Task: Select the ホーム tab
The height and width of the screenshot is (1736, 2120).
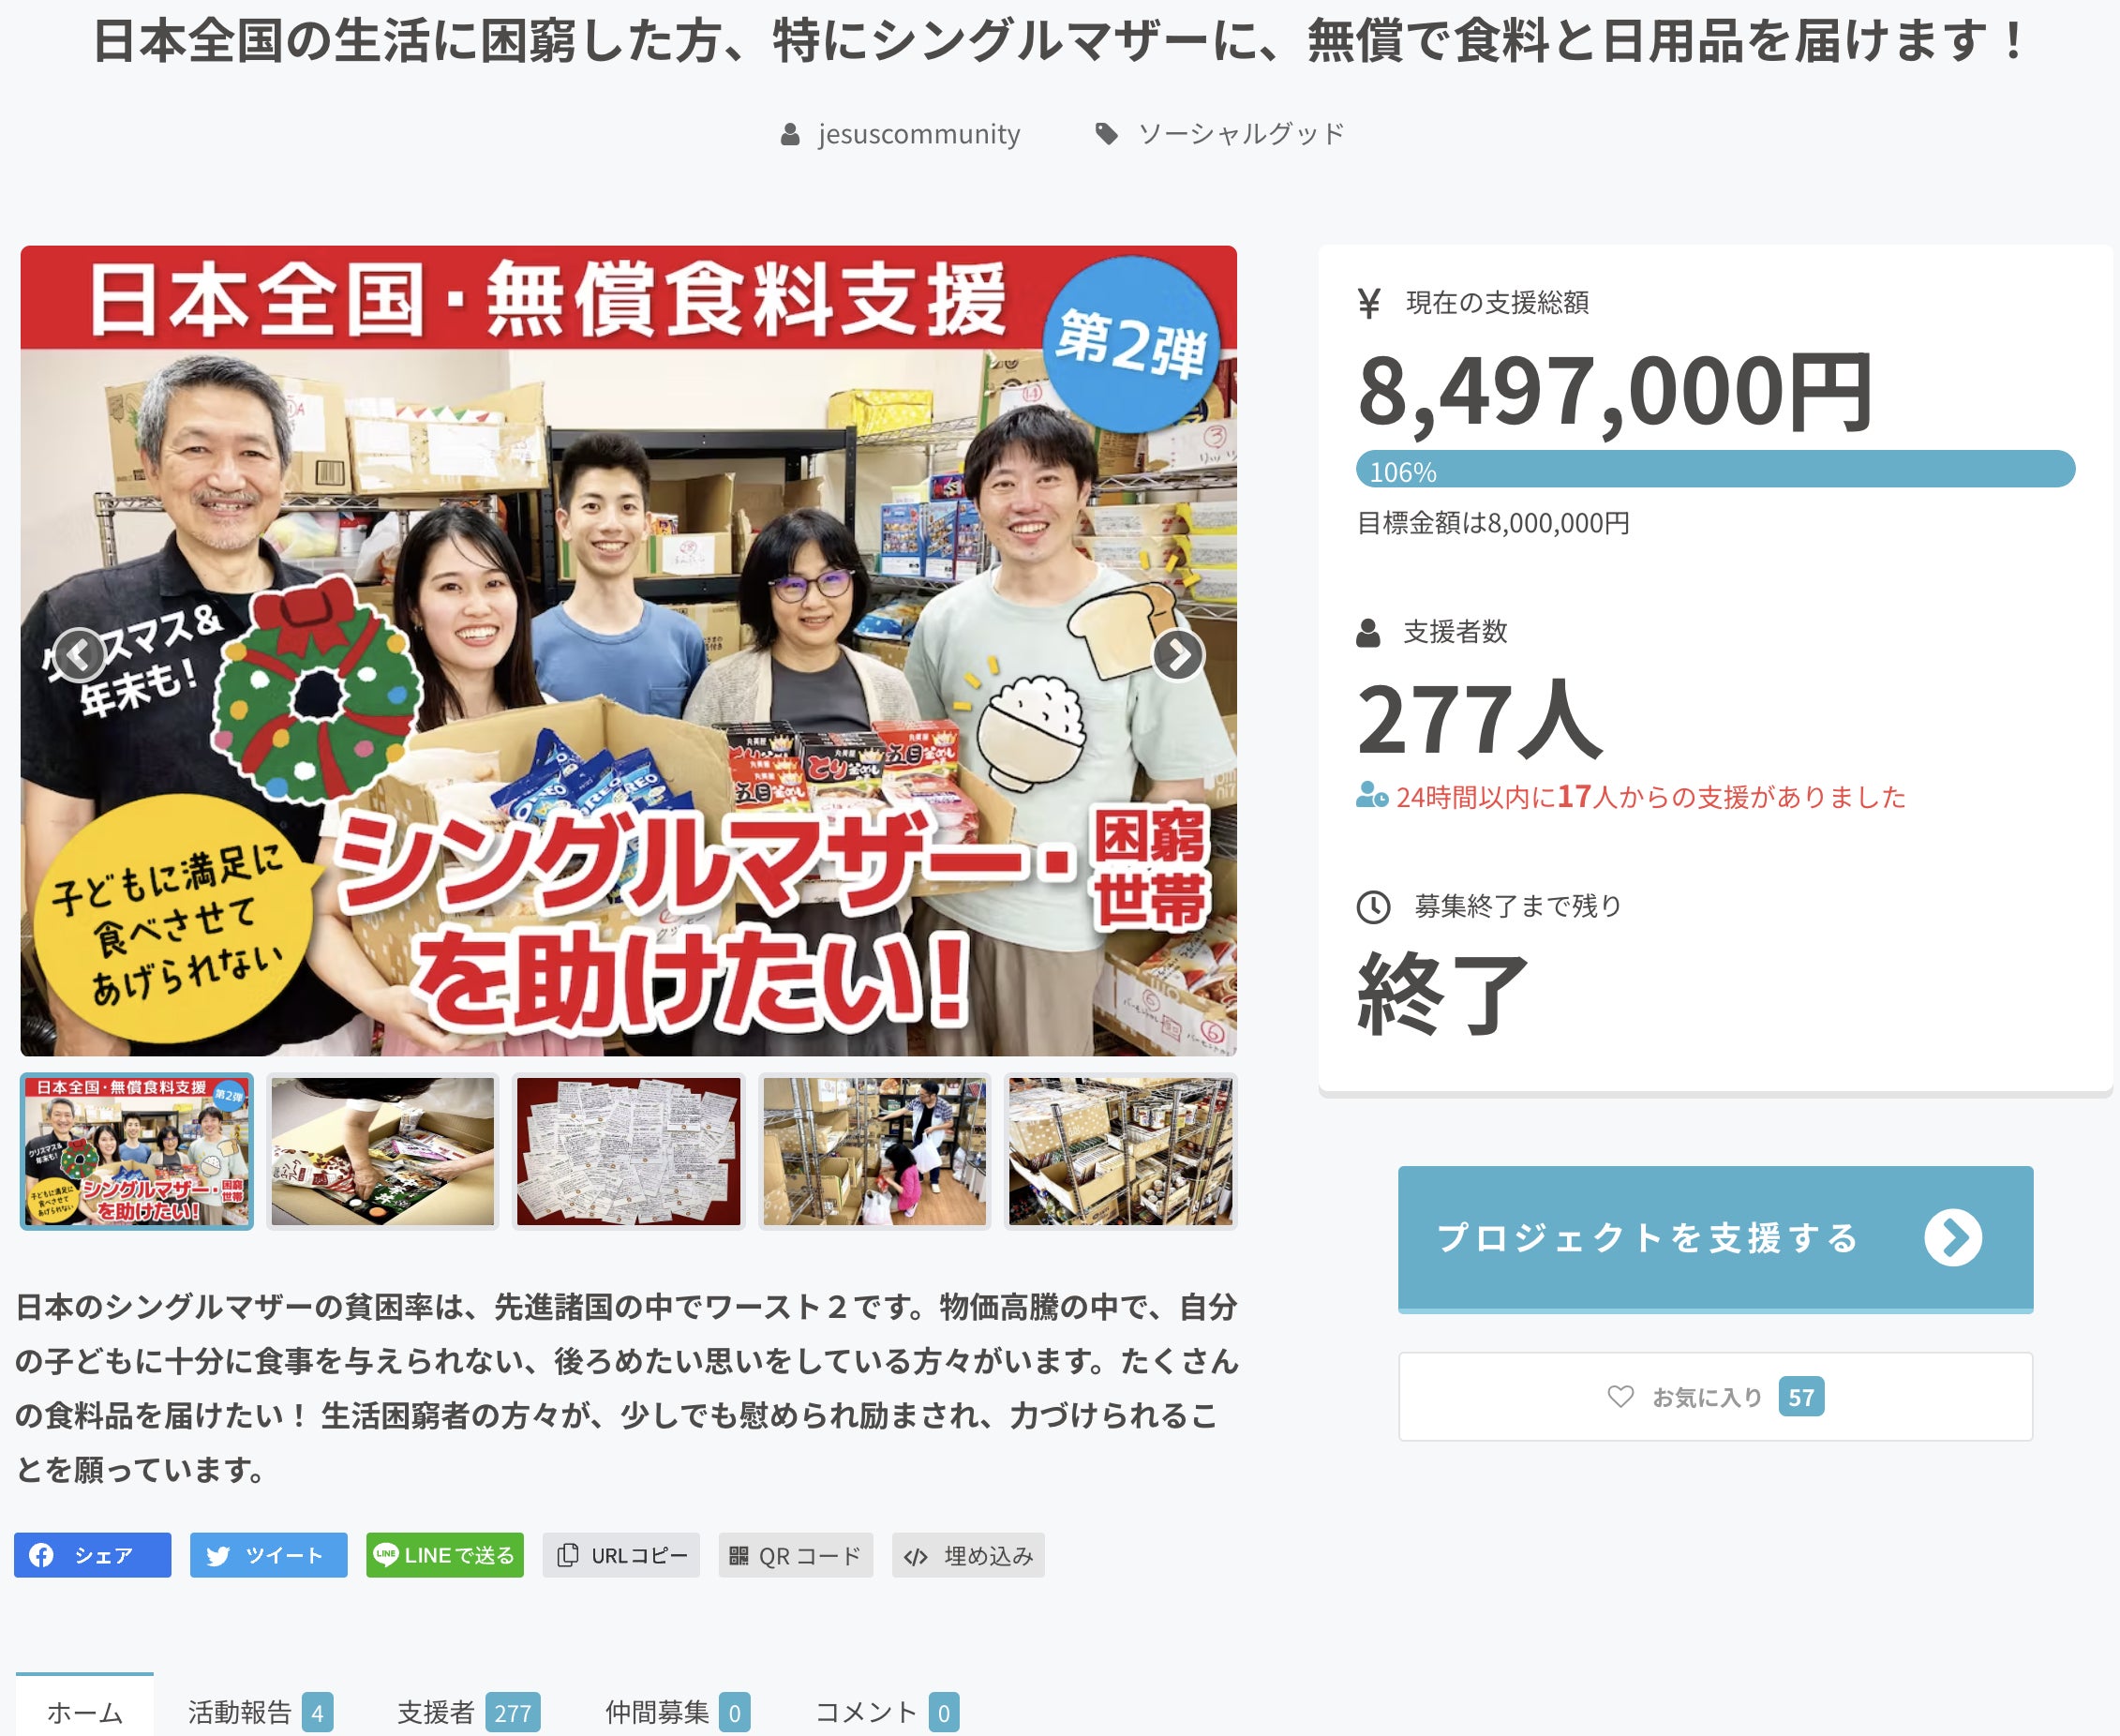Action: 85,1709
